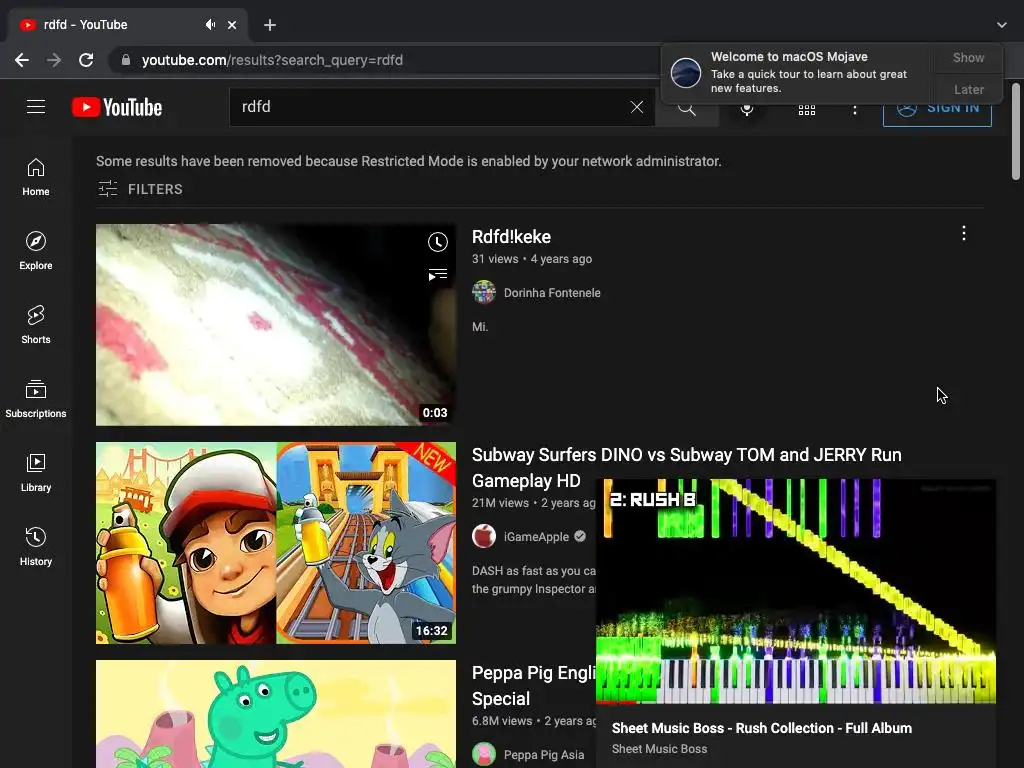This screenshot has height=768, width=1024.
Task: Open the YouTube apps grid
Action: pyautogui.click(x=807, y=110)
